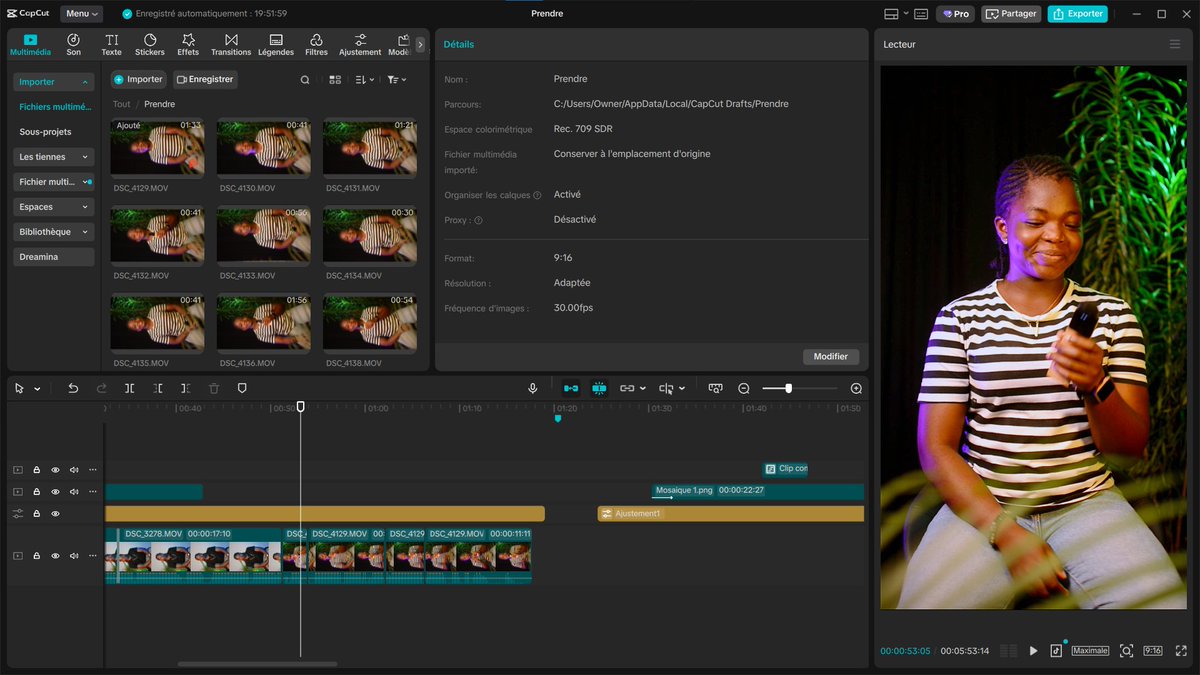Hide the Mosaique 1.png track with eye icon

pos(55,492)
